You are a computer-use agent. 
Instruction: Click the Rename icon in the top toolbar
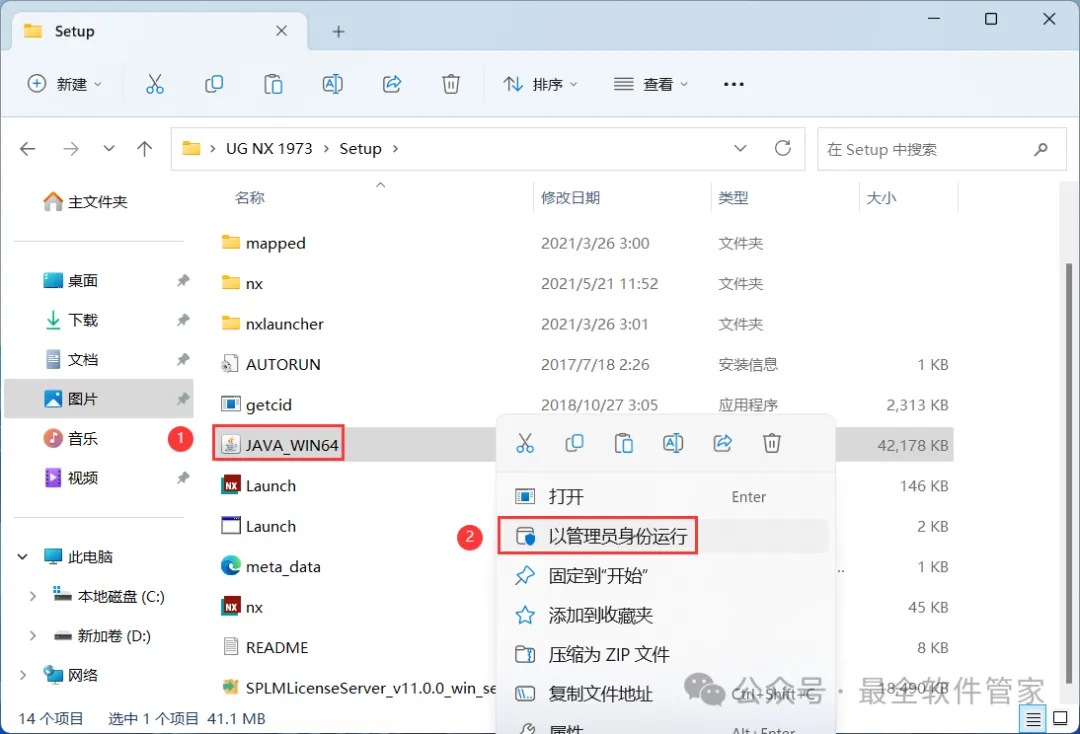(x=333, y=84)
